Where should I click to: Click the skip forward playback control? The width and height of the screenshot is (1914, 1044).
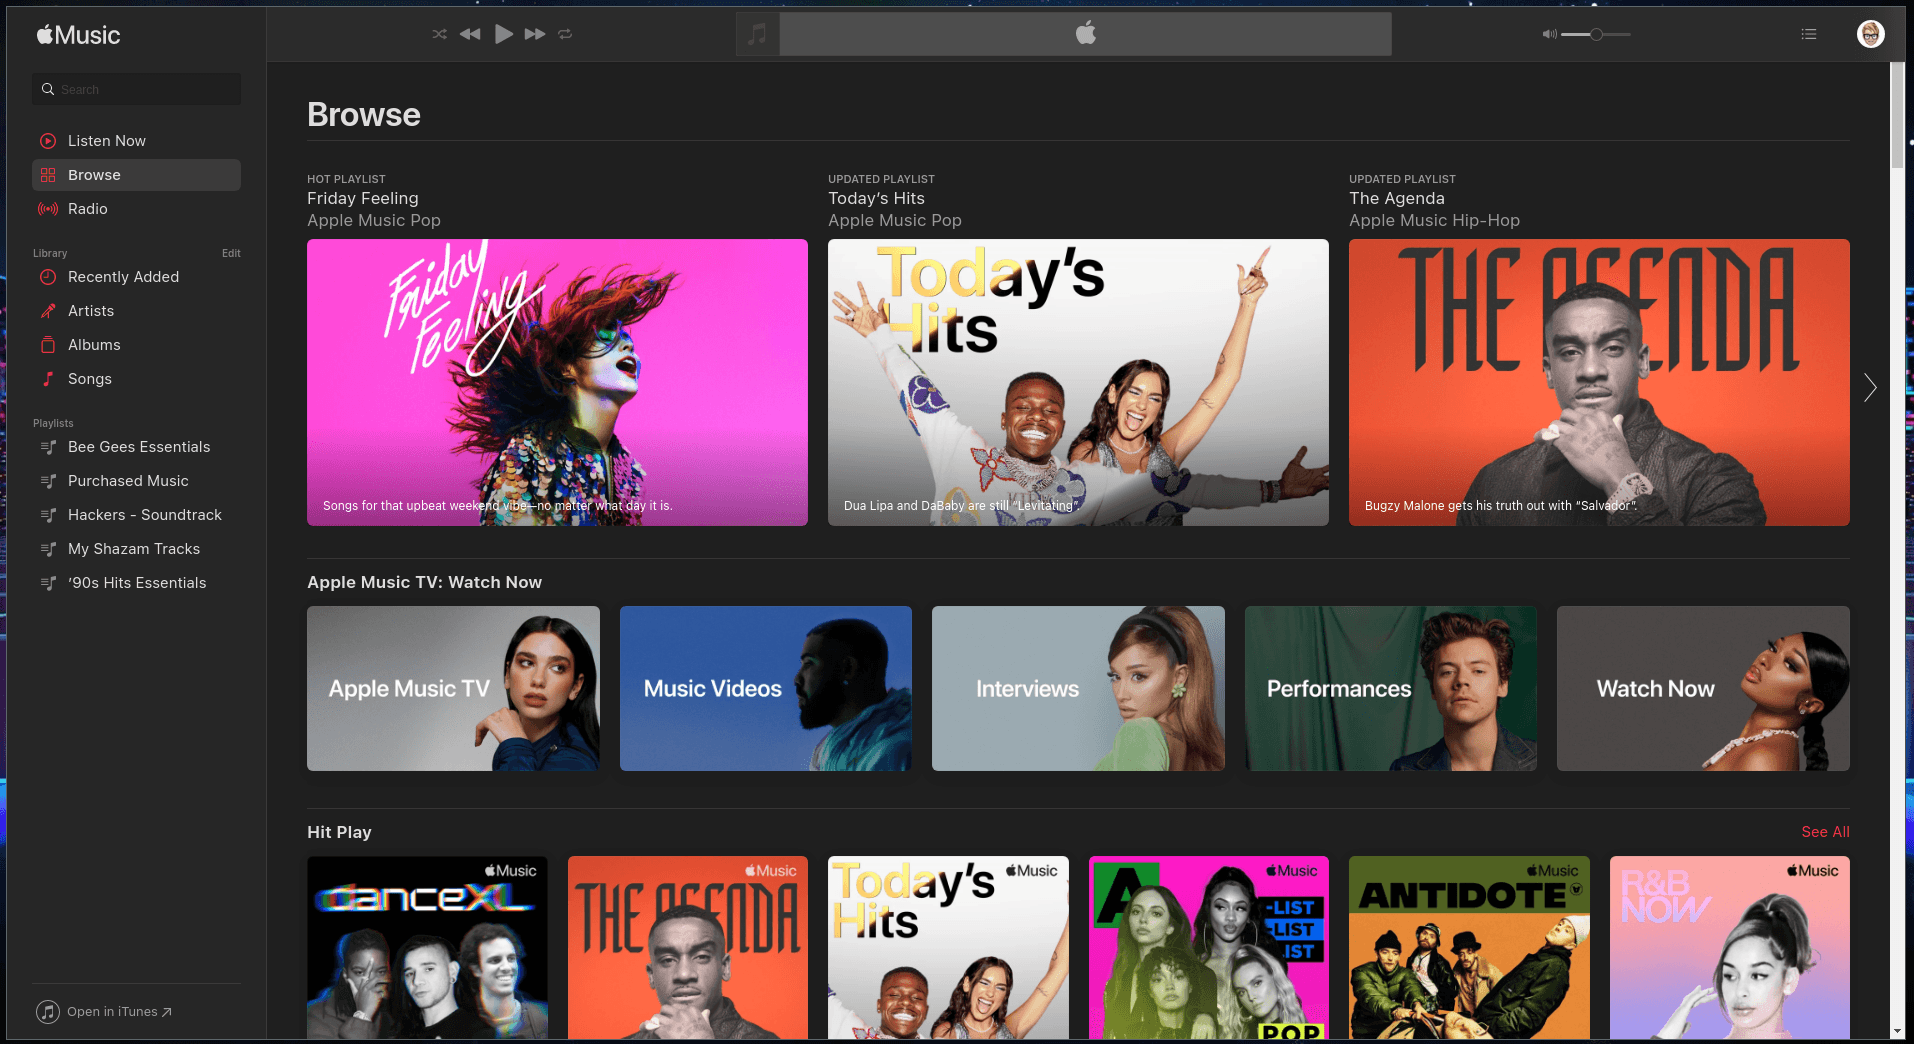535,34
